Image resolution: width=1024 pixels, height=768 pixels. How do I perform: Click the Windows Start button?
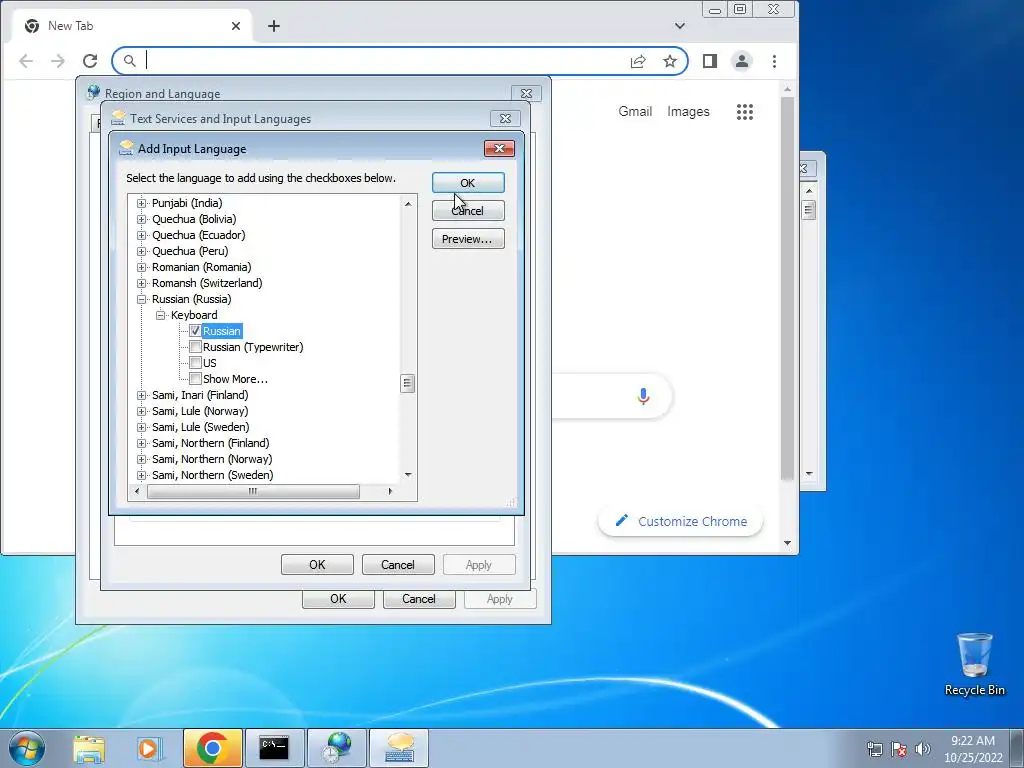[27, 748]
